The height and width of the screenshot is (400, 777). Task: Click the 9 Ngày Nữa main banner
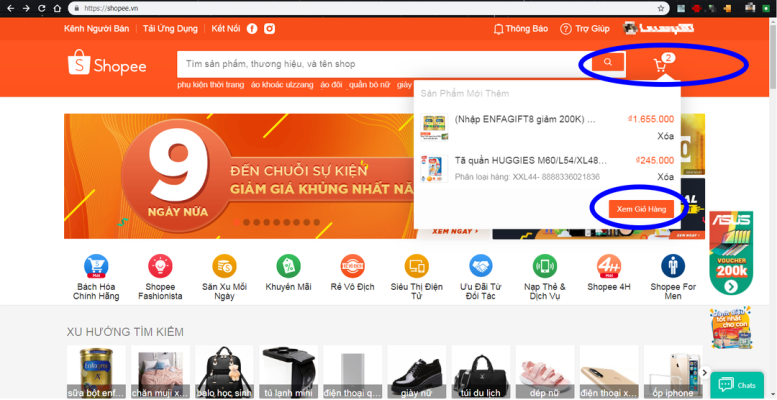(x=239, y=176)
